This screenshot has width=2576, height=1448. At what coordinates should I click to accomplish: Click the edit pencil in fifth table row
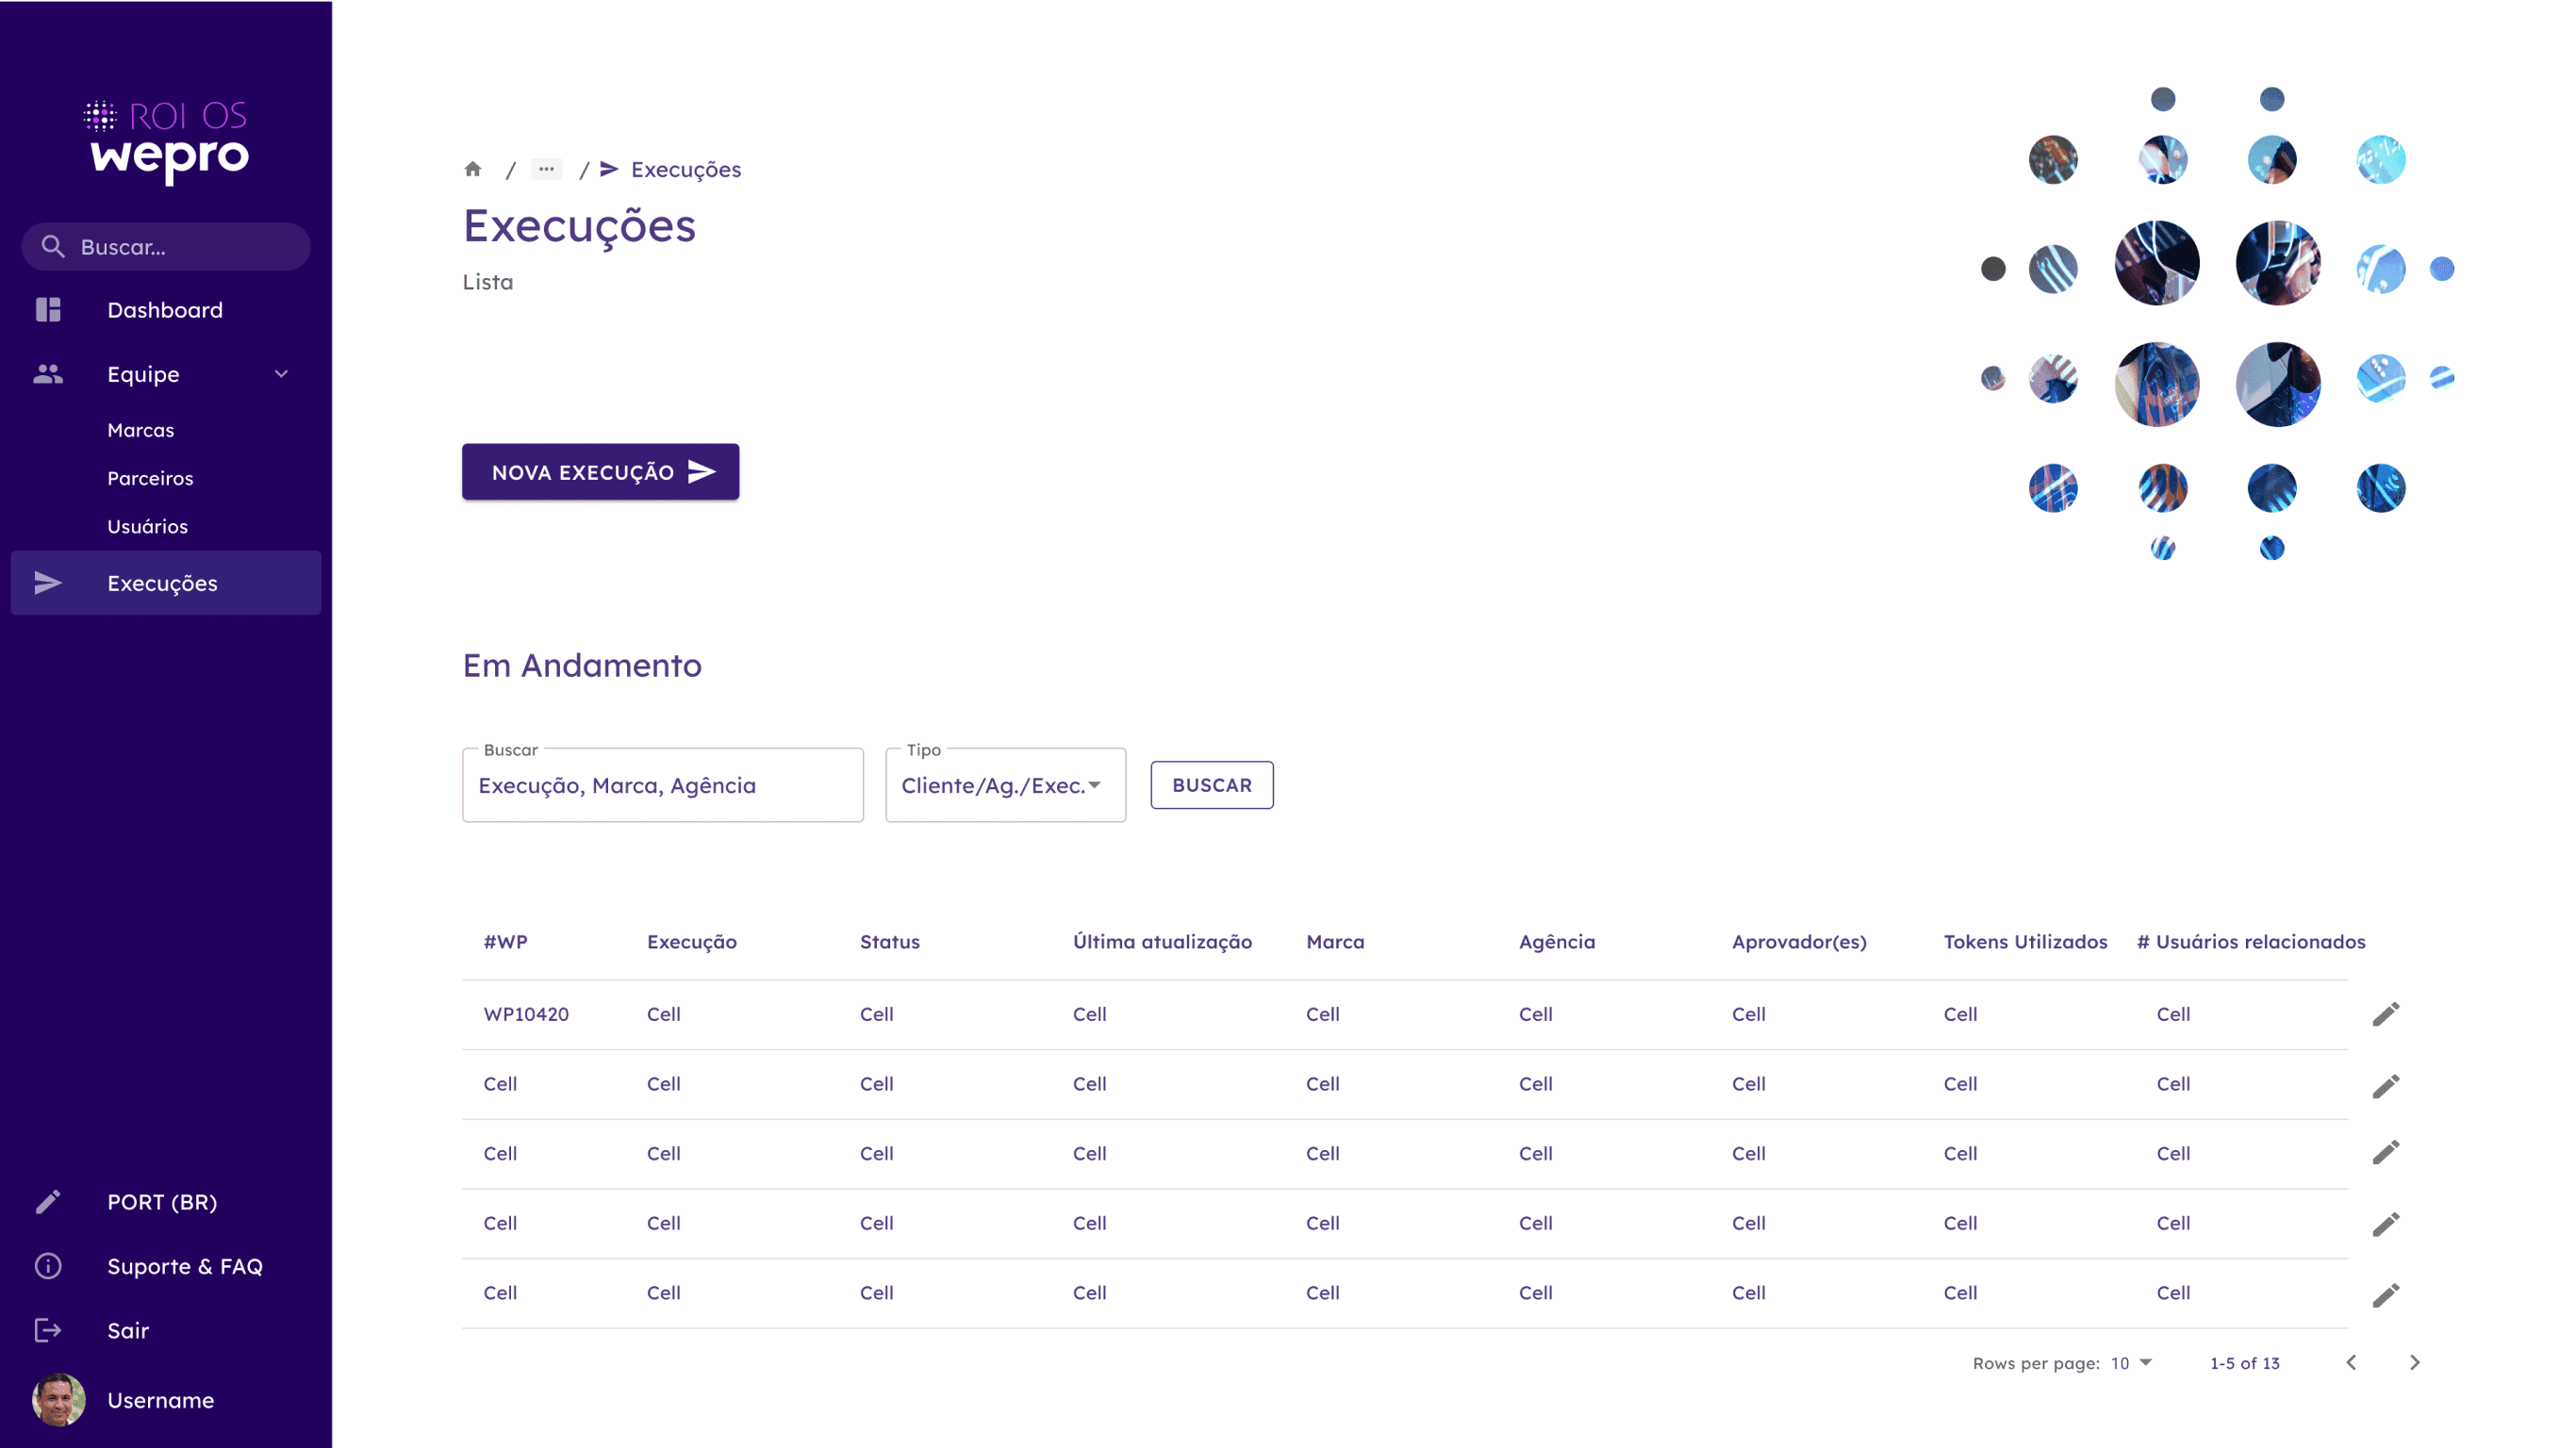[x=2386, y=1295]
